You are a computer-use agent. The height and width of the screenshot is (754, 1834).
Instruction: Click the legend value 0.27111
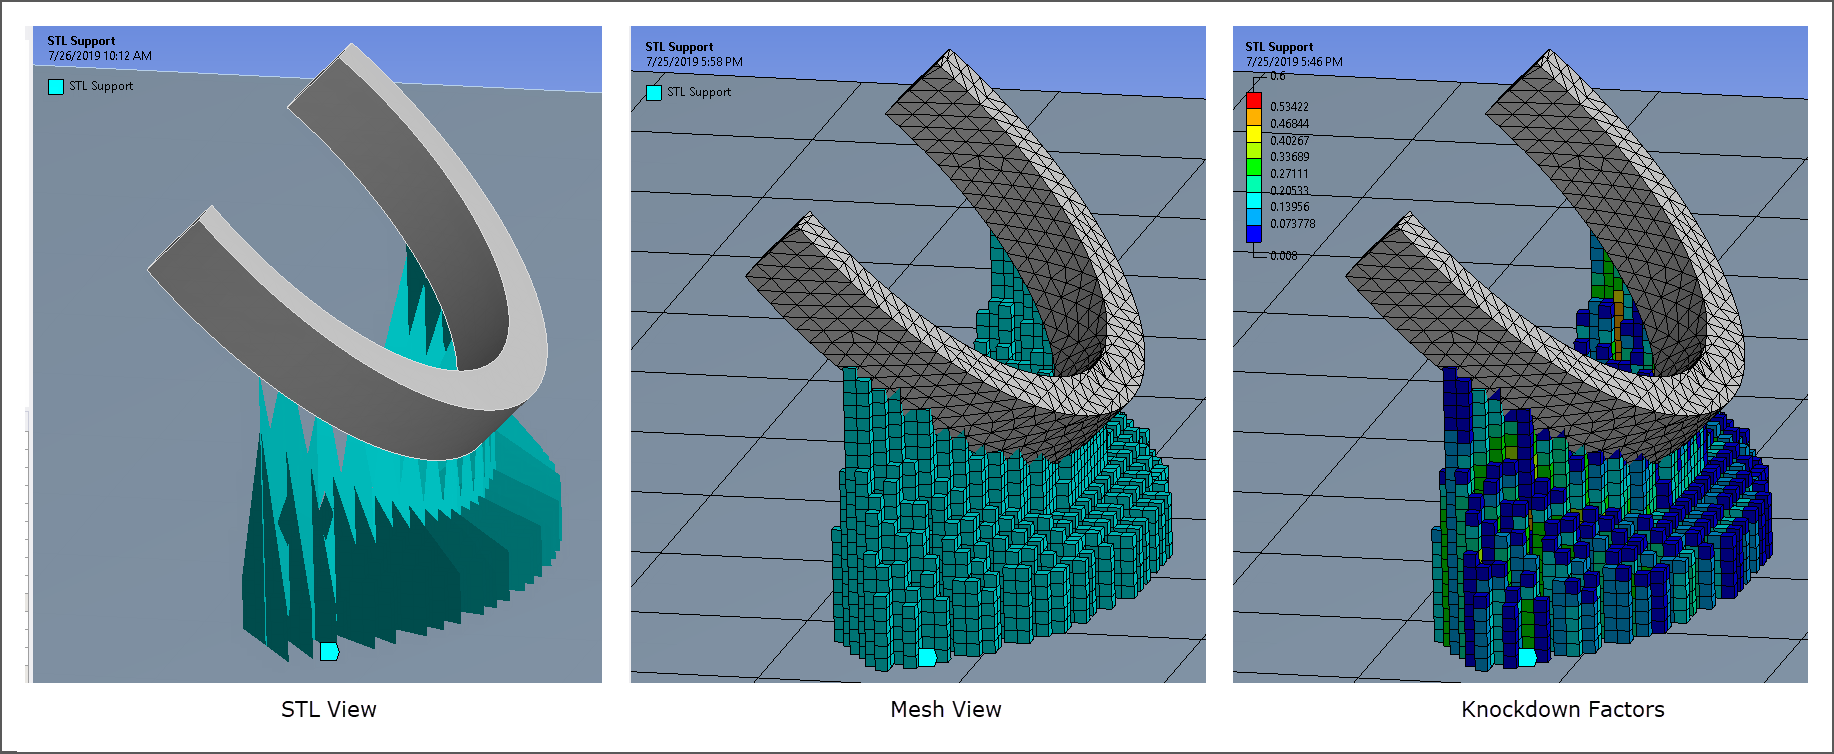click(x=1289, y=174)
